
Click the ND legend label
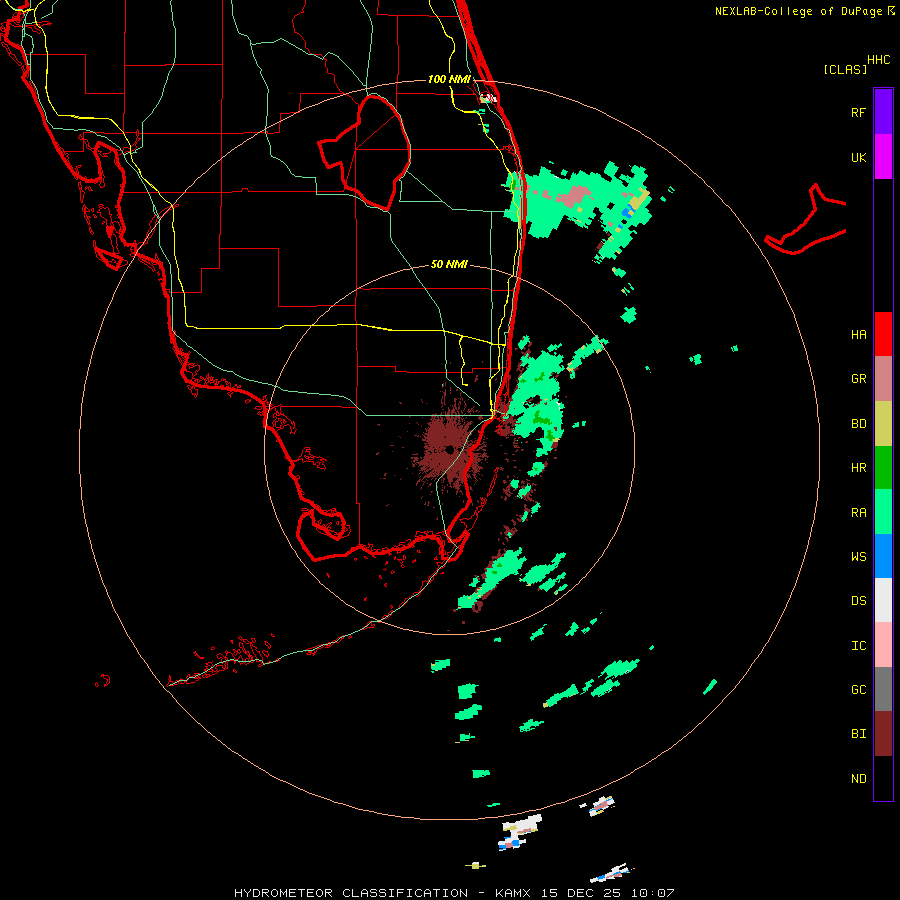(858, 779)
